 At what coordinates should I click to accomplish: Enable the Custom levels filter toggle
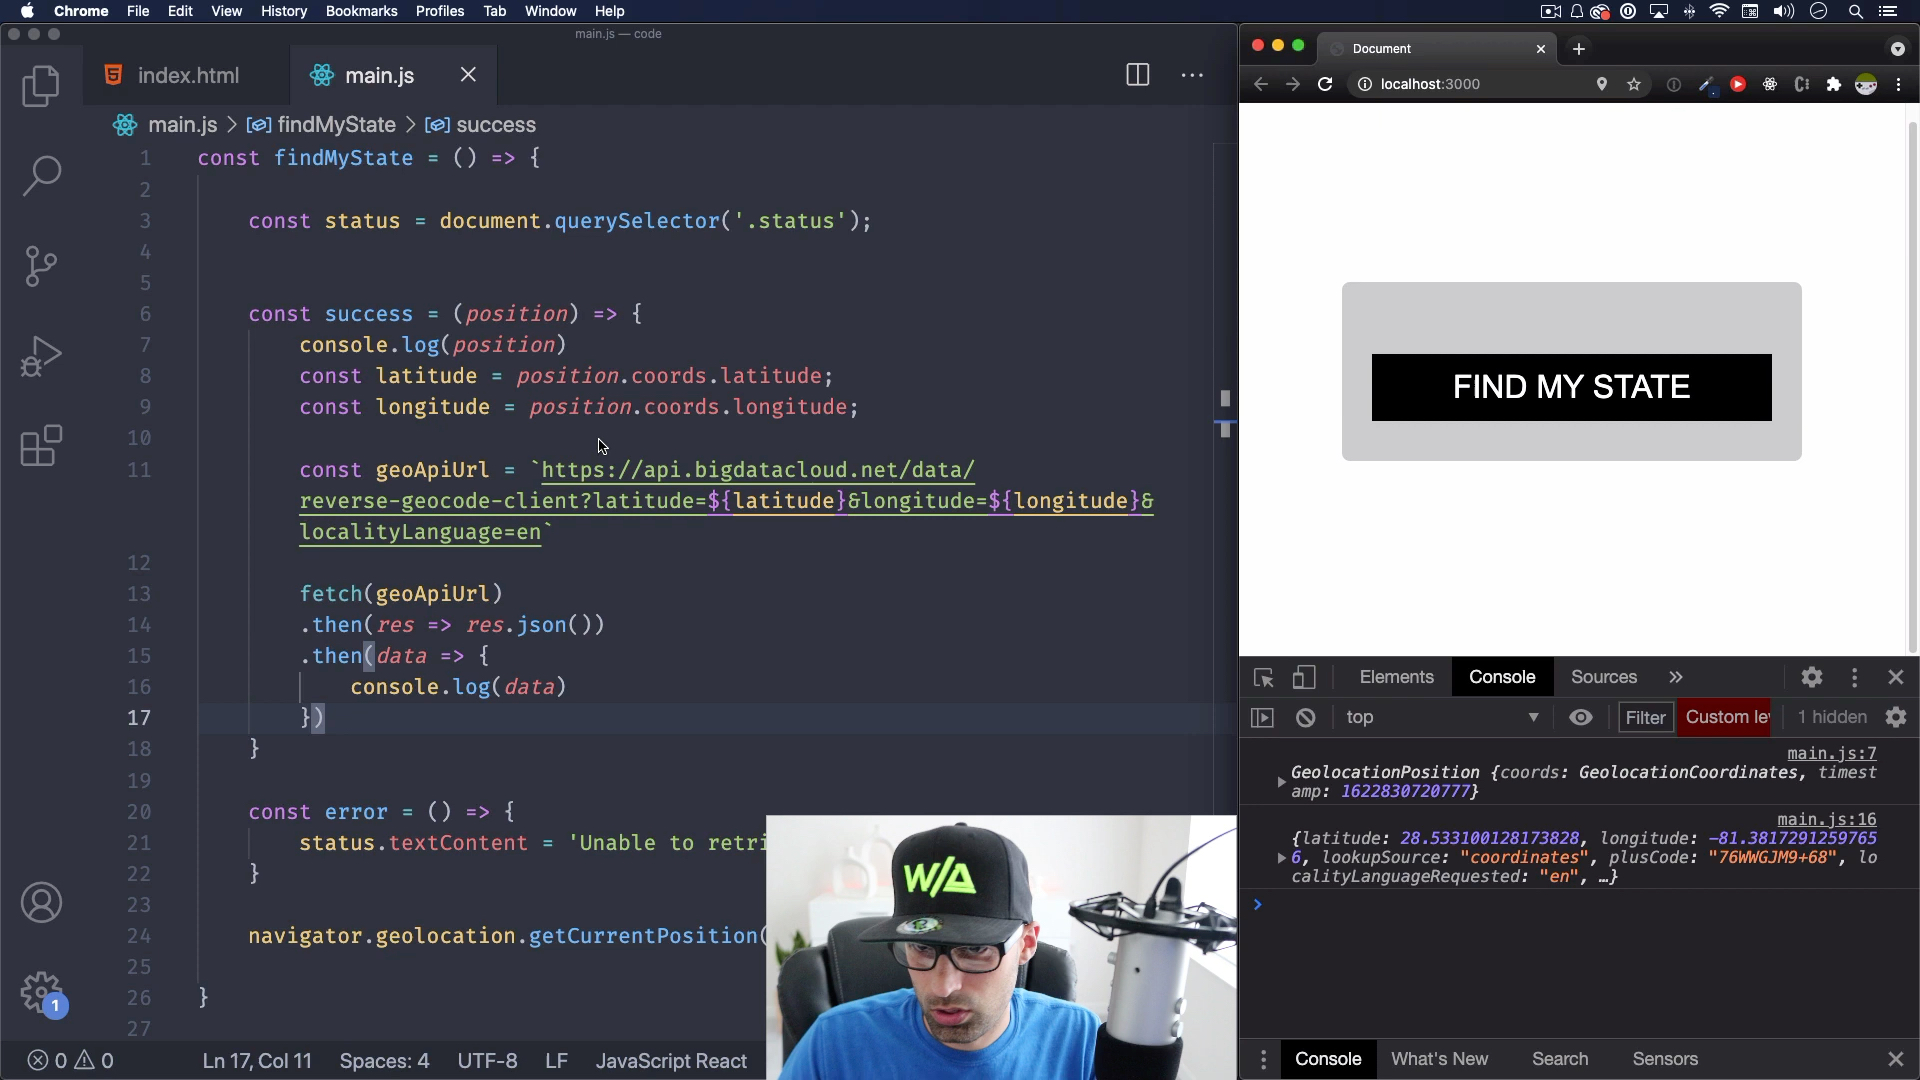tap(1727, 716)
